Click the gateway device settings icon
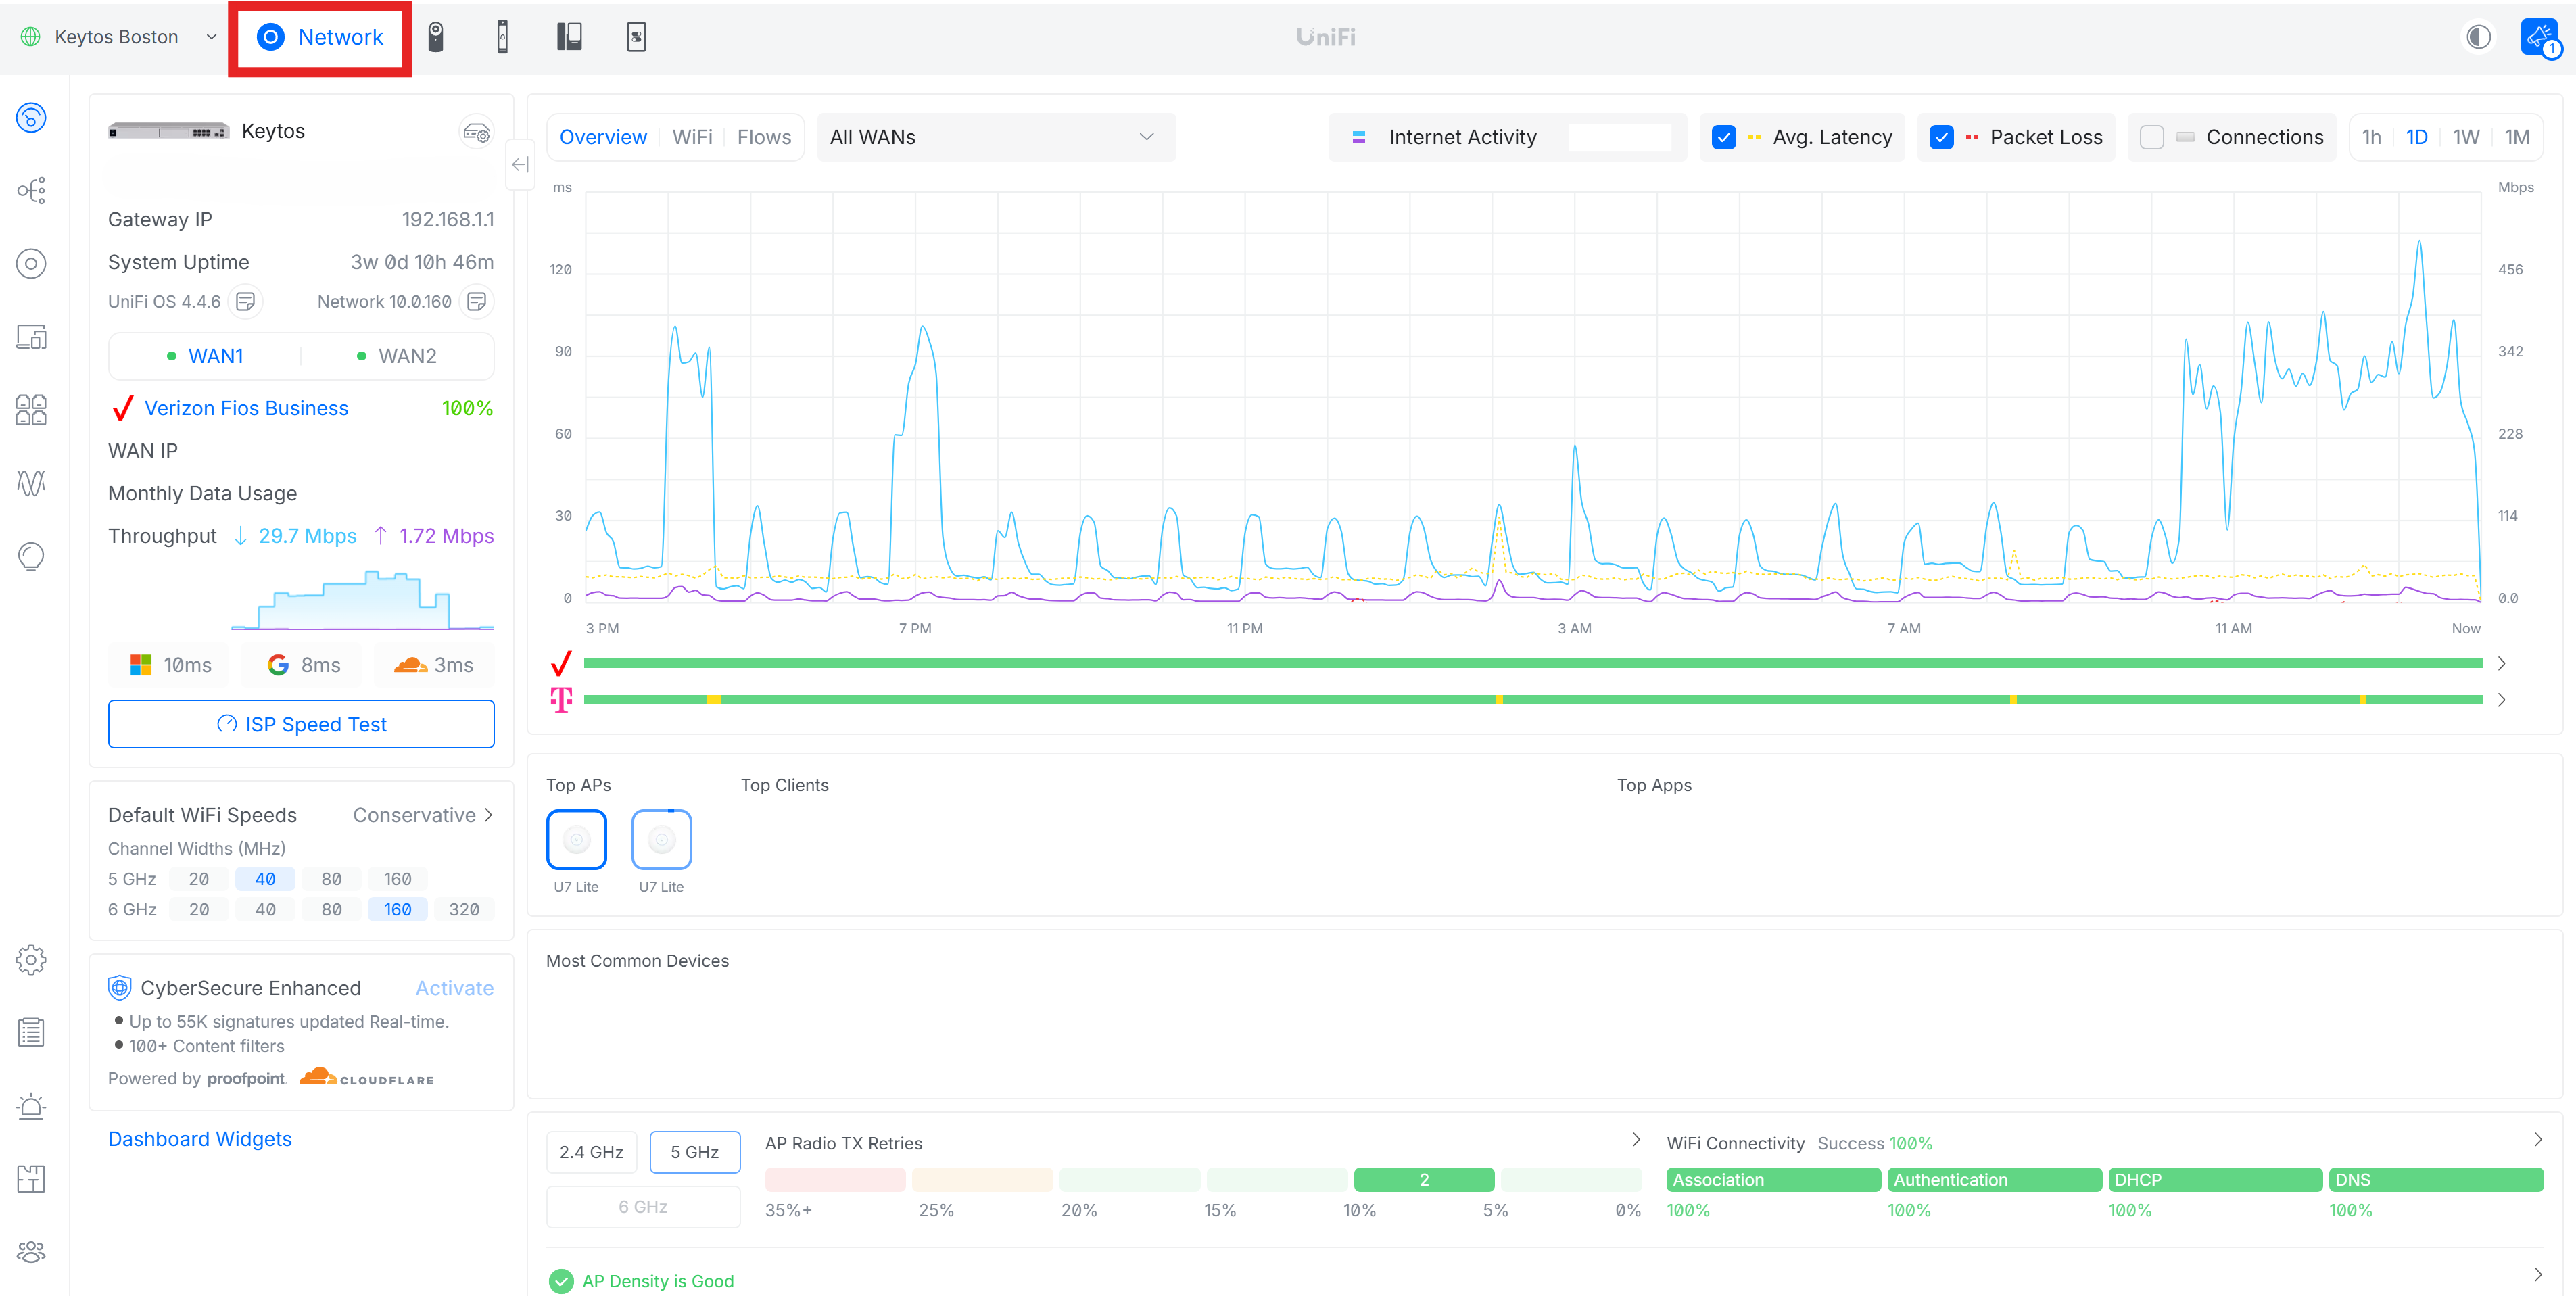2576x1296 pixels. [476, 132]
